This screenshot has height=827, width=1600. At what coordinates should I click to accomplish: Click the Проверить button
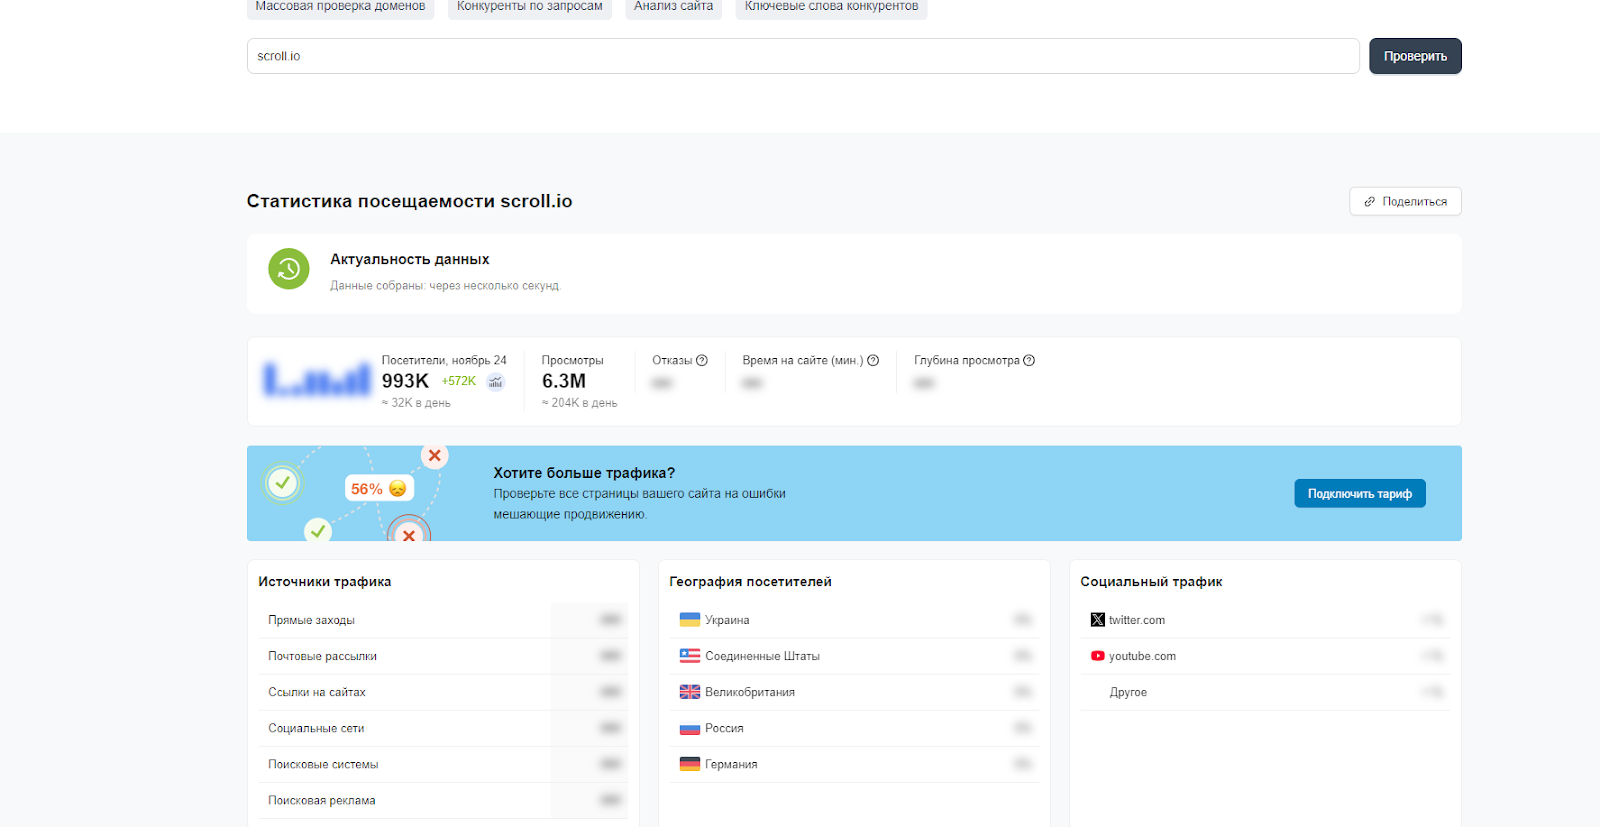1415,56
